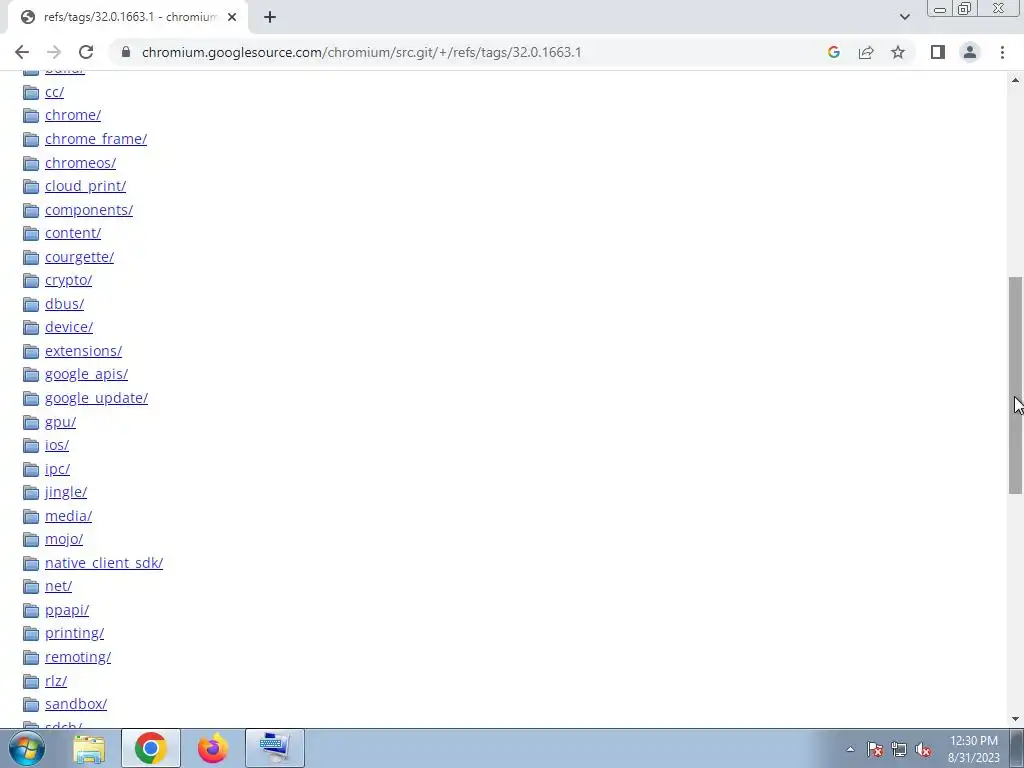Click the folder icon beside chrome/
Screen dimensions: 1024x768
point(31,116)
